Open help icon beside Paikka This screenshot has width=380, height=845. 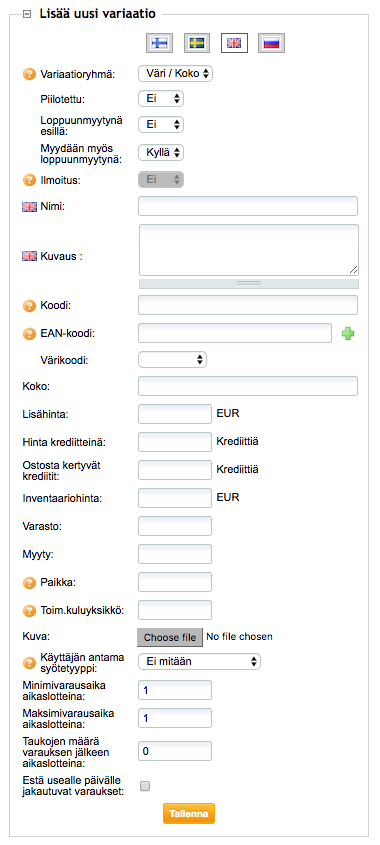click(x=29, y=583)
